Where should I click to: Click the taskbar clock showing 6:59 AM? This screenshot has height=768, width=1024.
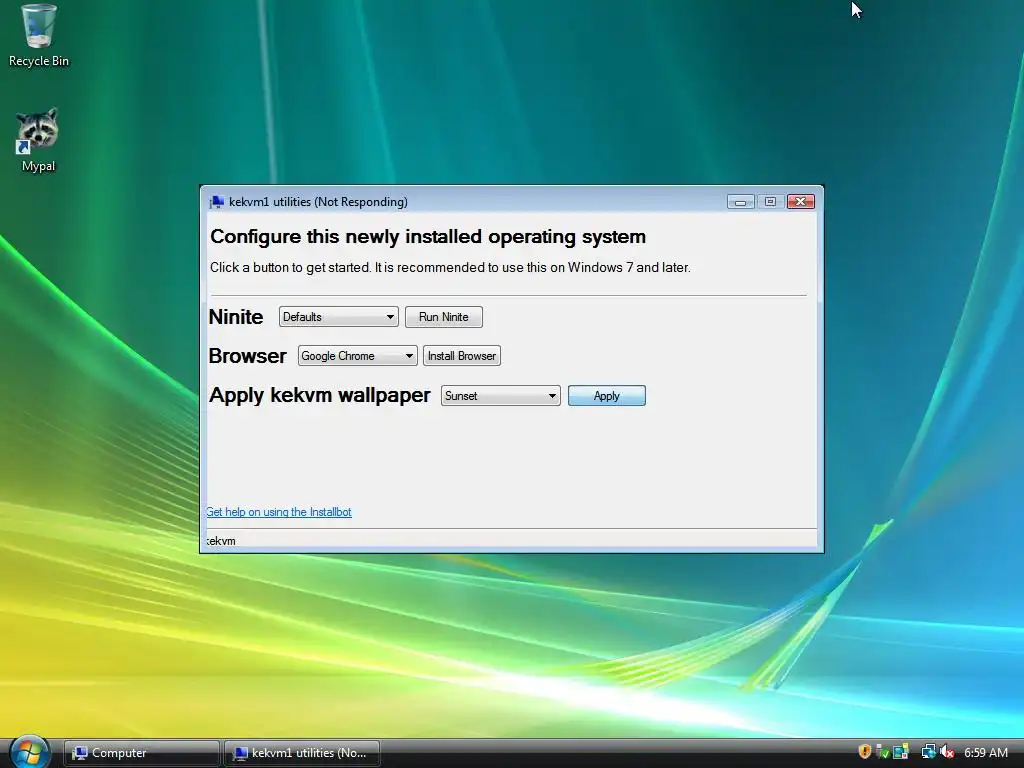(x=985, y=752)
